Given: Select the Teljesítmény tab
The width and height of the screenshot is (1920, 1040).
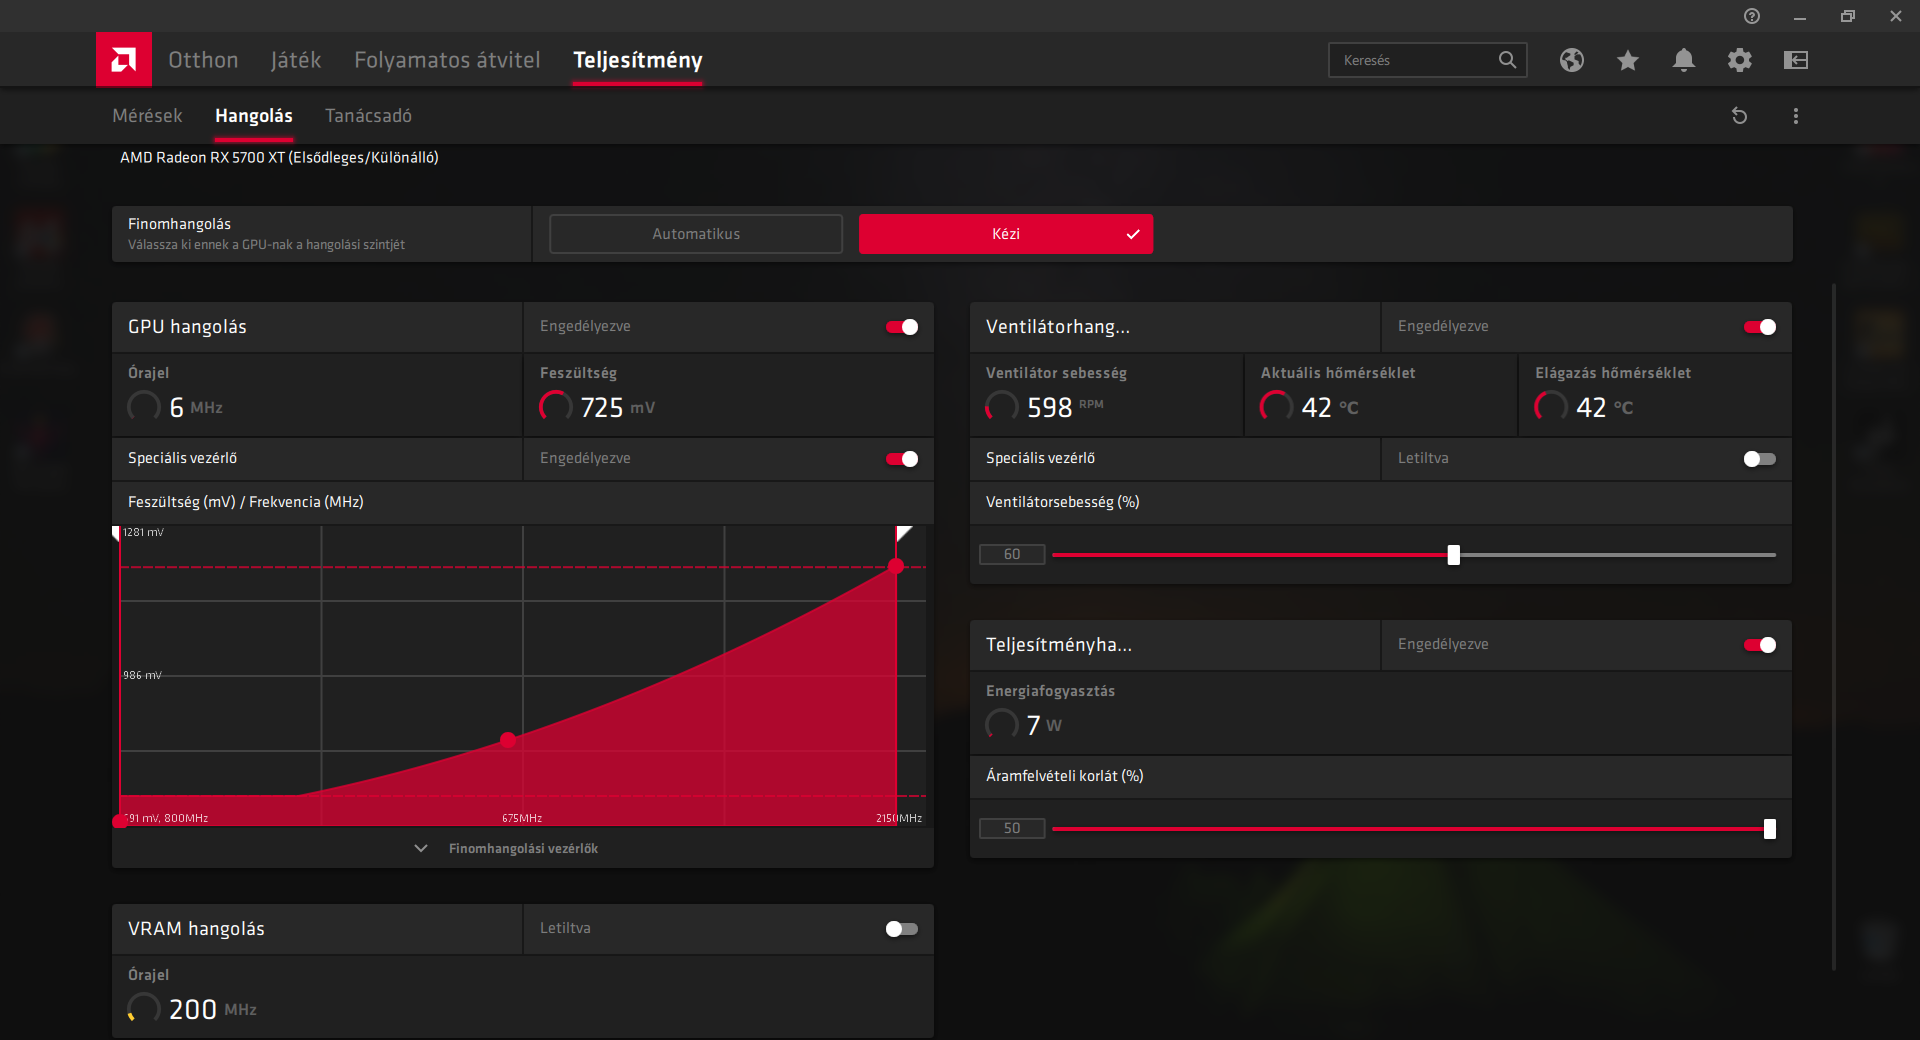Looking at the screenshot, I should 638,60.
